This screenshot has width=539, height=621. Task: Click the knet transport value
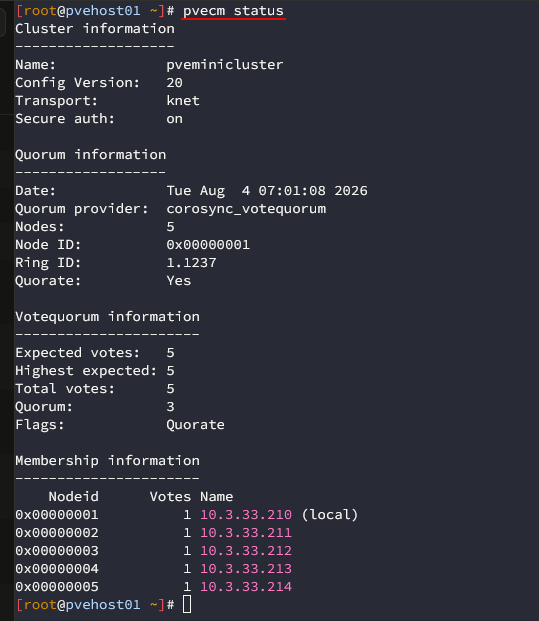pyautogui.click(x=183, y=101)
